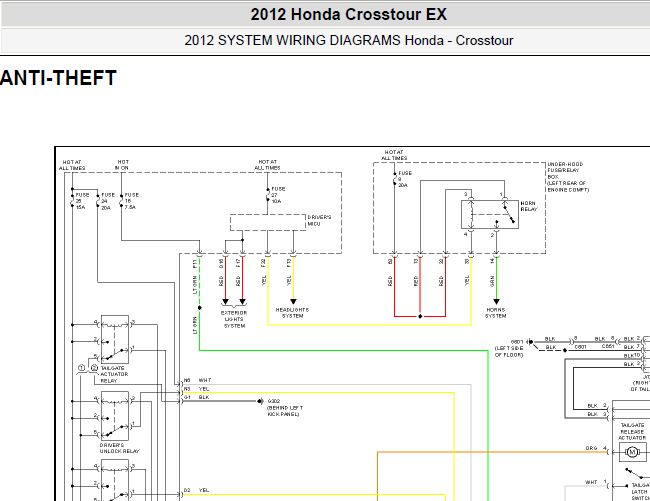Click the N3 YEL connector label

click(x=196, y=389)
